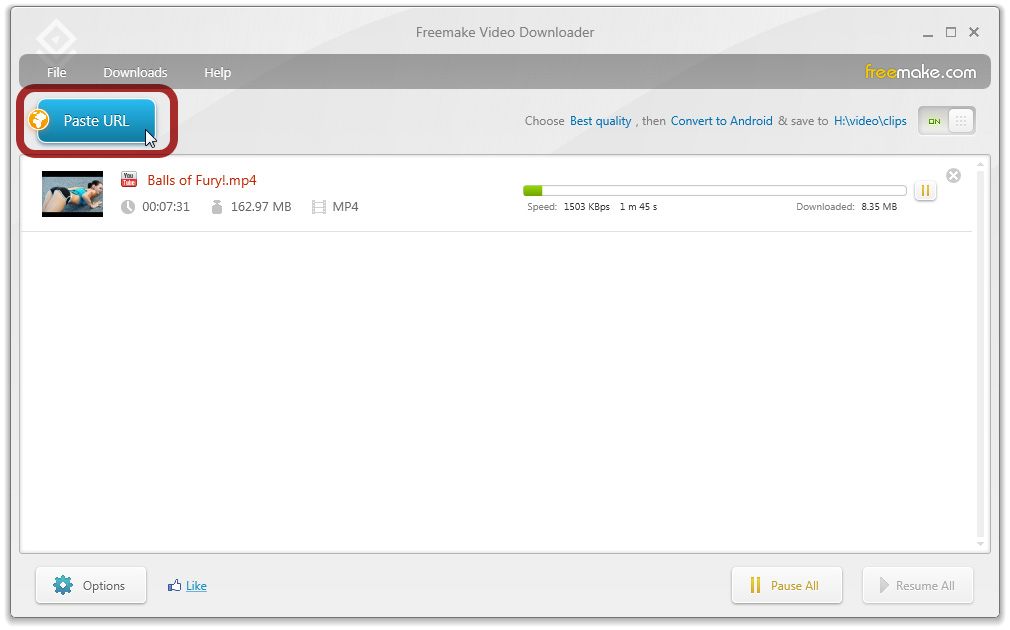
Task: Change the H:\video\clips save folder
Action: click(x=870, y=121)
